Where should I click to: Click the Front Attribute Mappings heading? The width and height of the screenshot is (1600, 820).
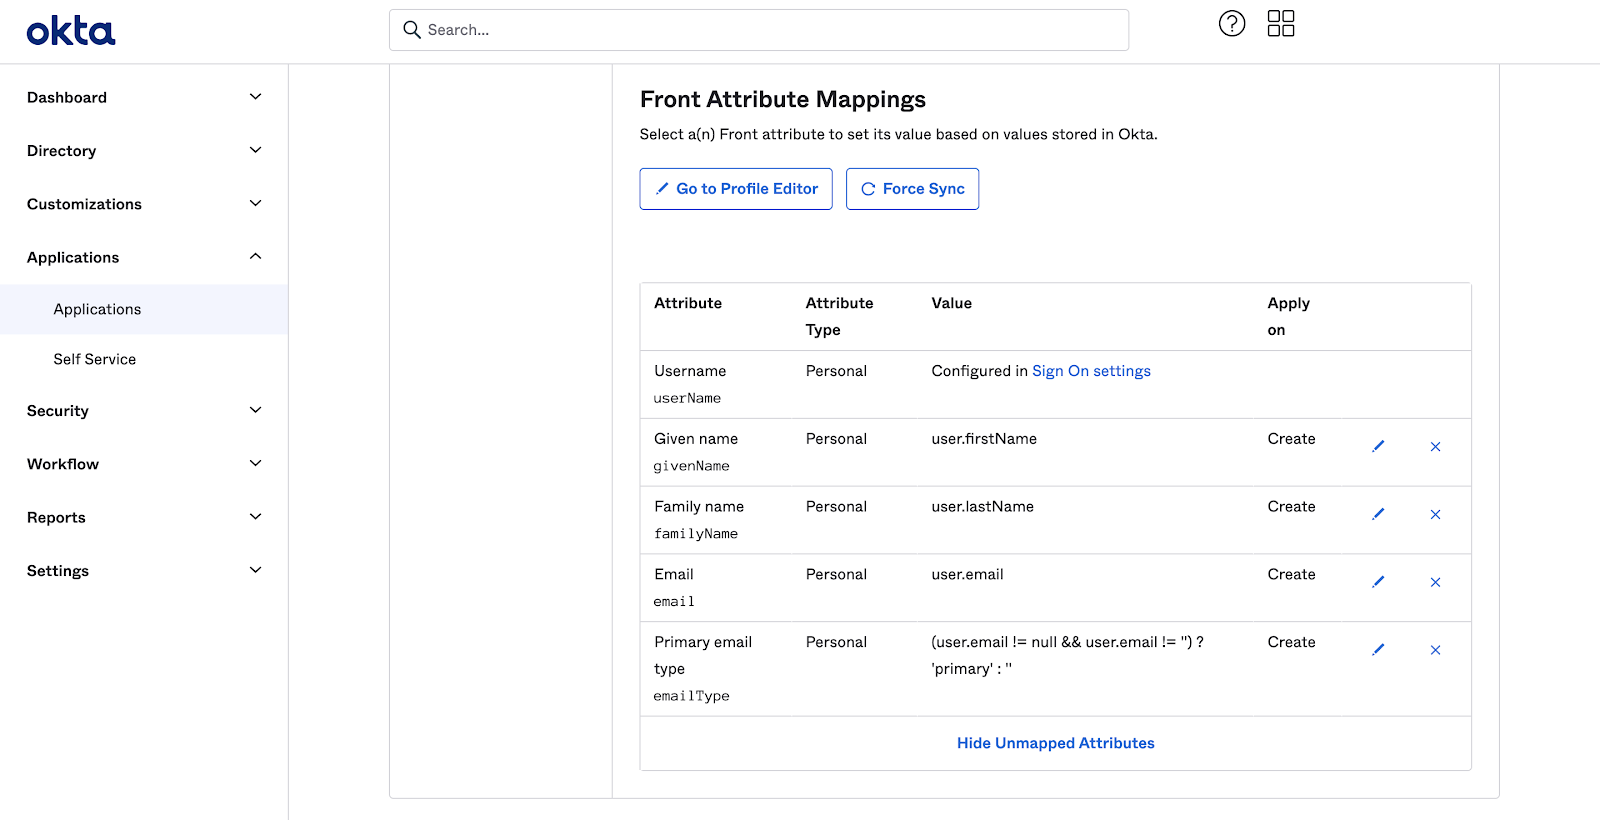[783, 99]
